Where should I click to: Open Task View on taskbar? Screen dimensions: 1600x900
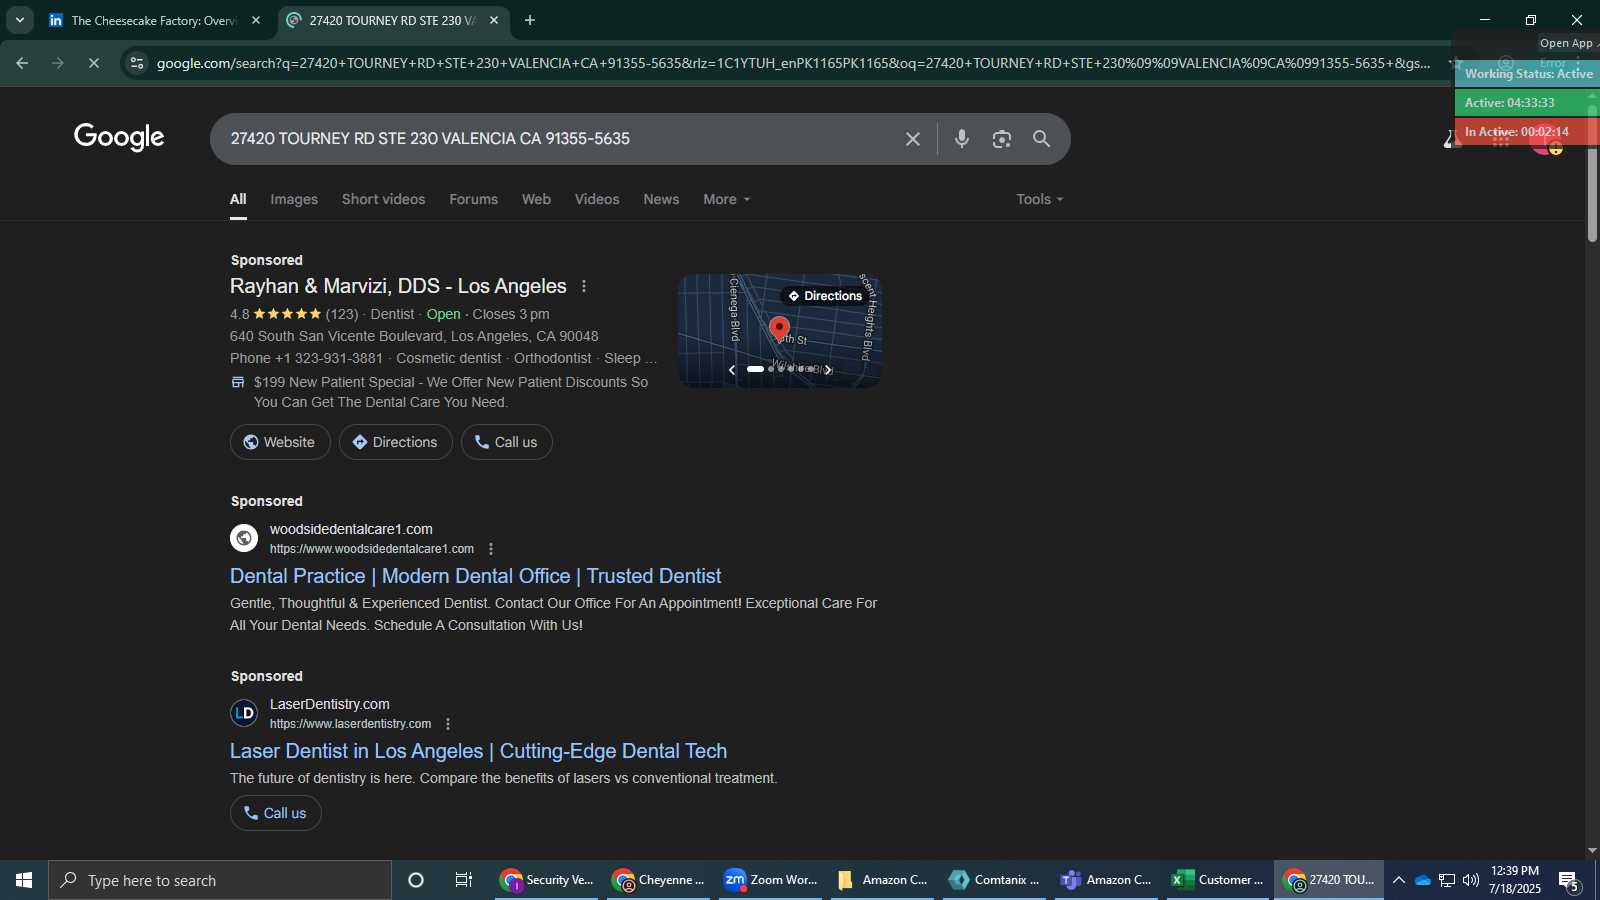click(x=464, y=880)
